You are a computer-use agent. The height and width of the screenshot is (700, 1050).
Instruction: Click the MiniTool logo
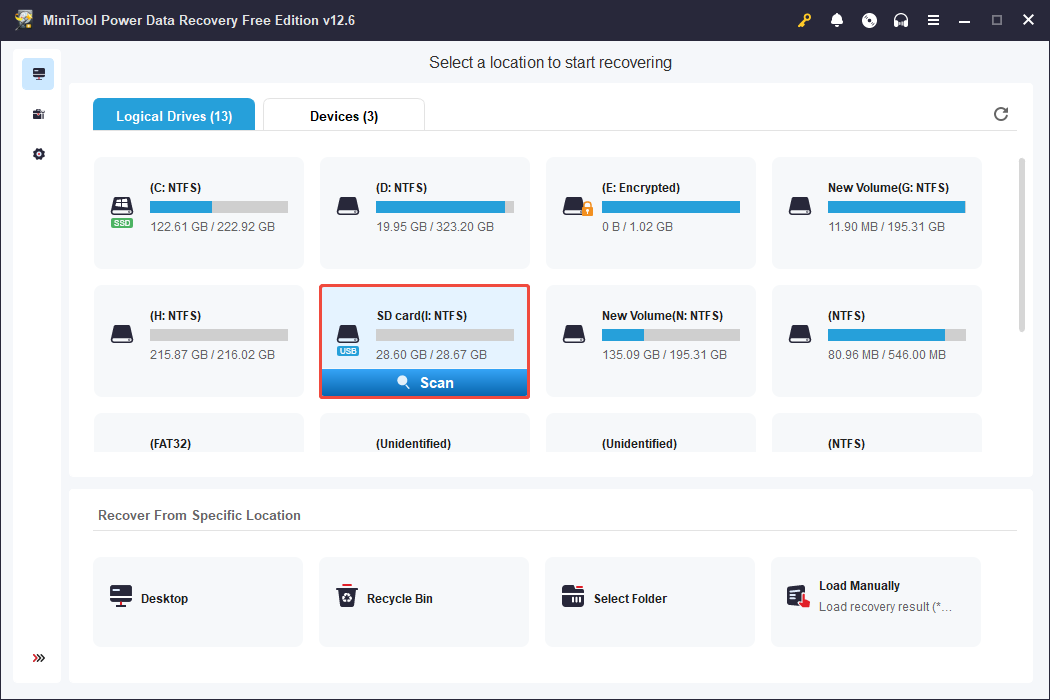tap(22, 19)
